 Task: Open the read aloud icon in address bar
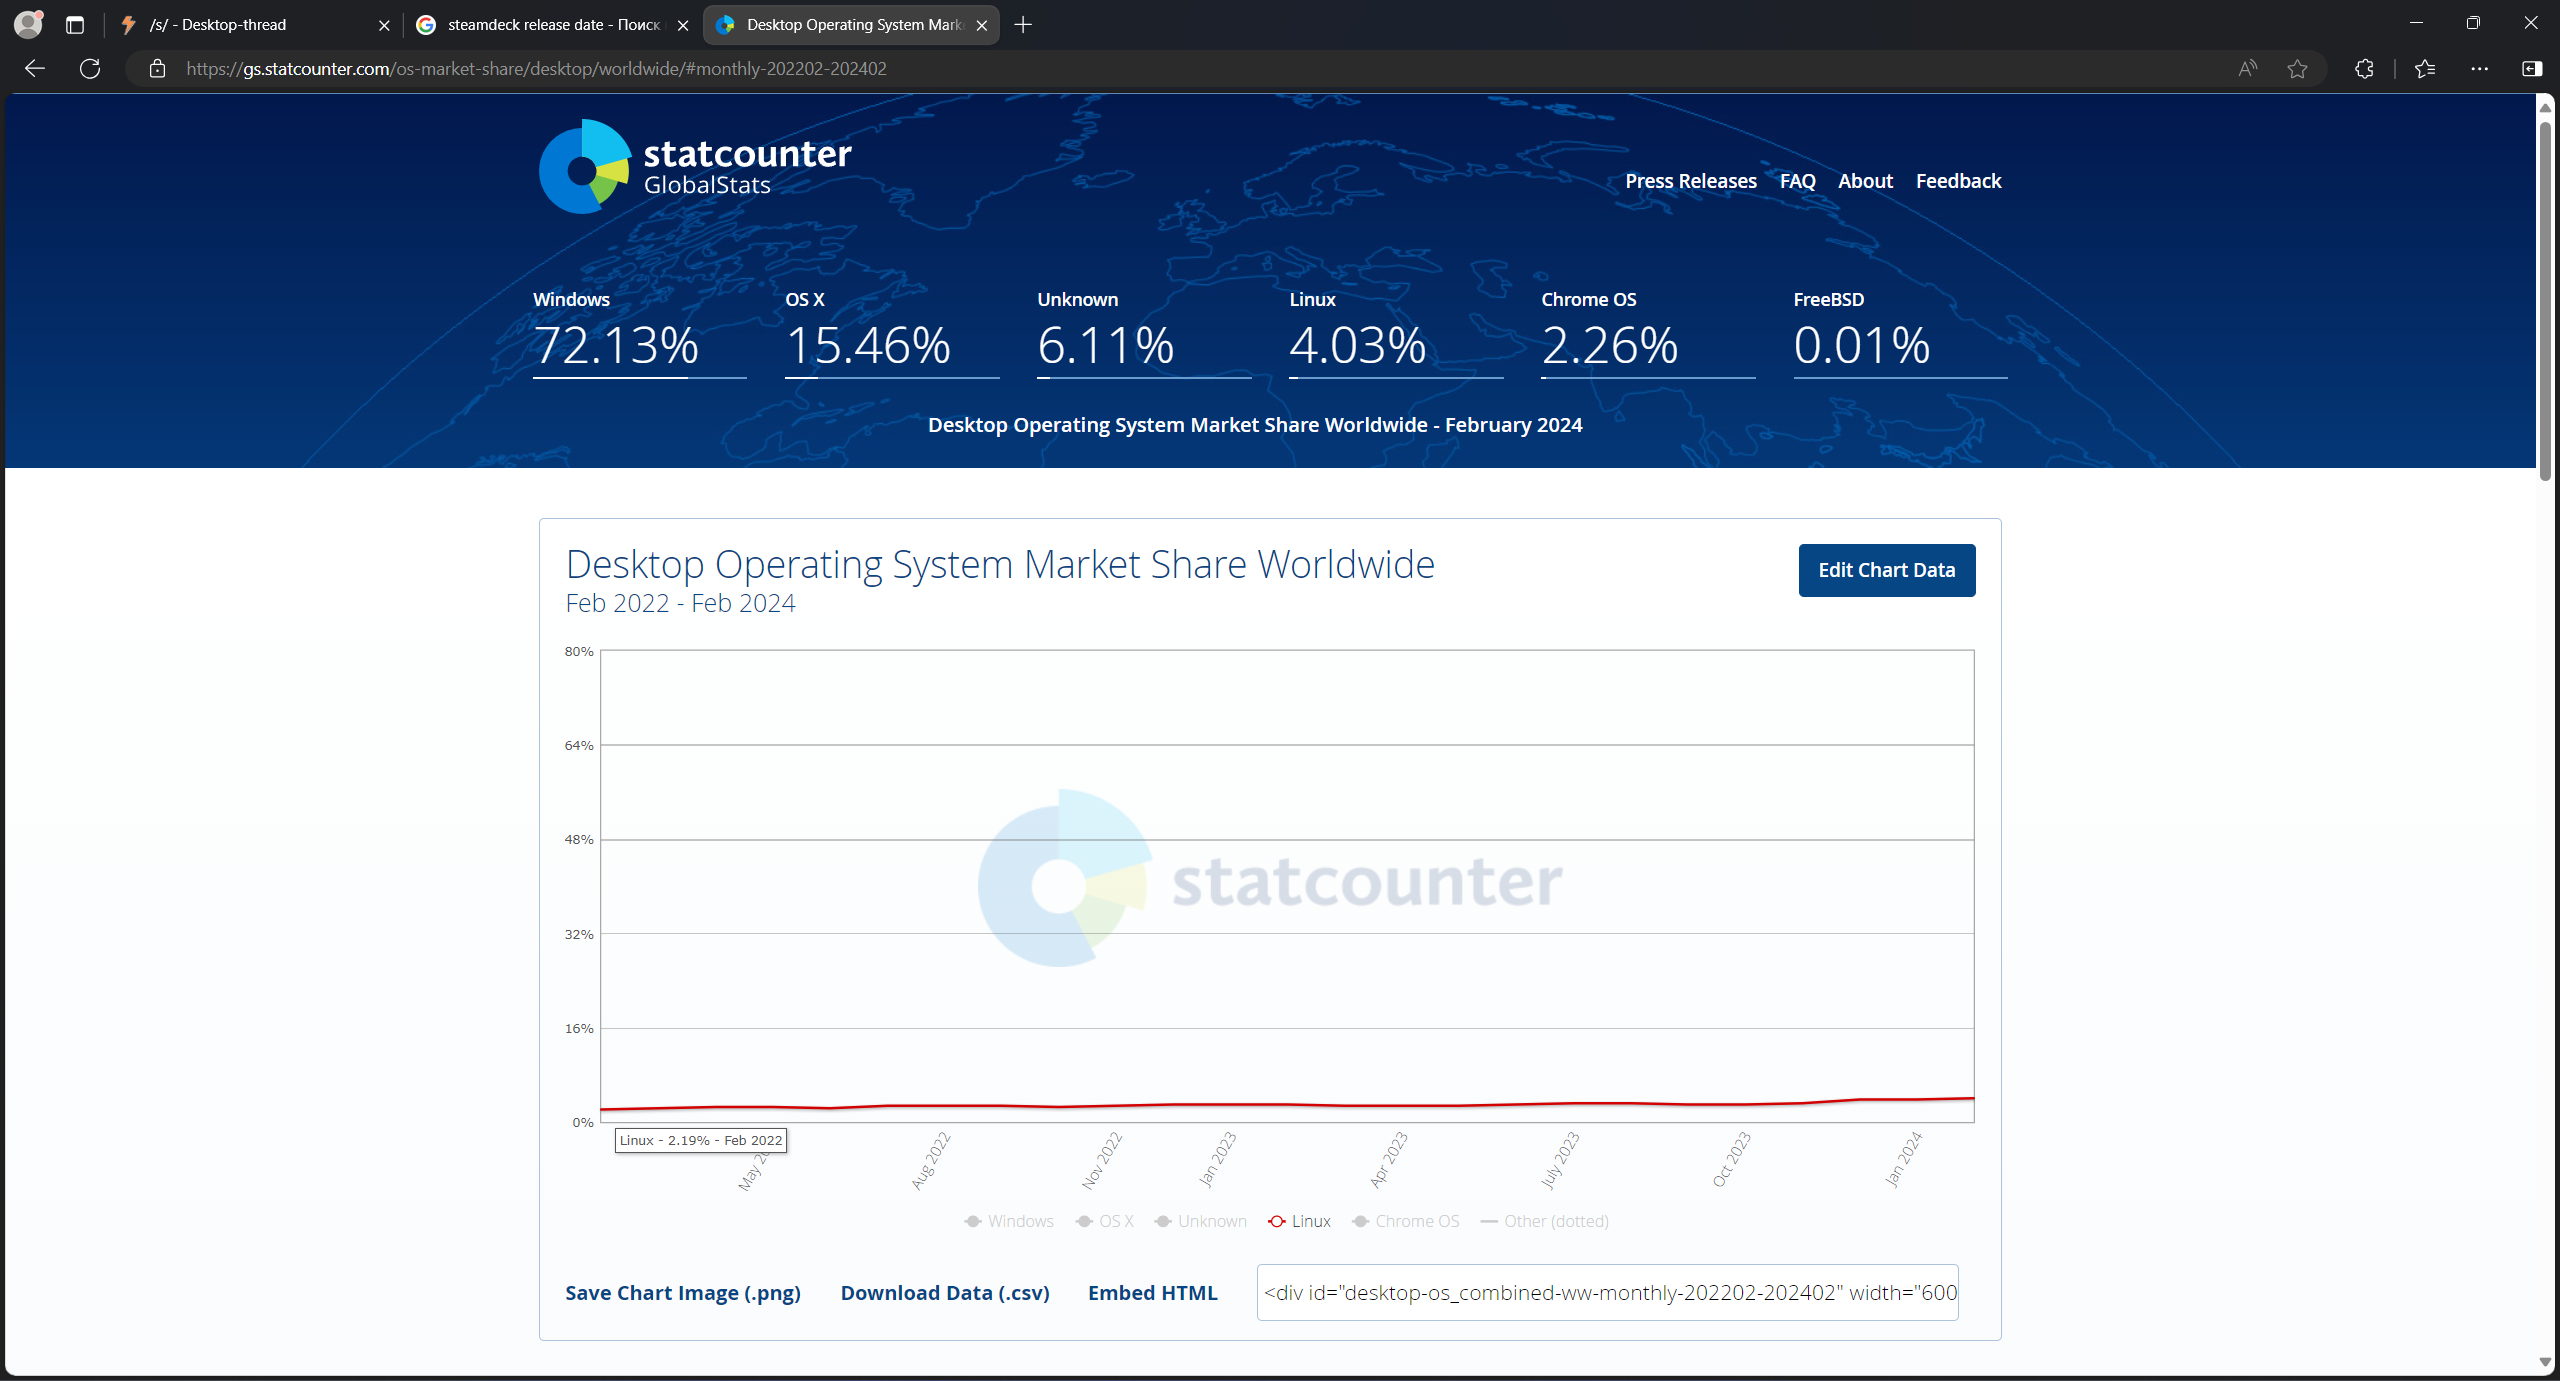pos(2247,68)
